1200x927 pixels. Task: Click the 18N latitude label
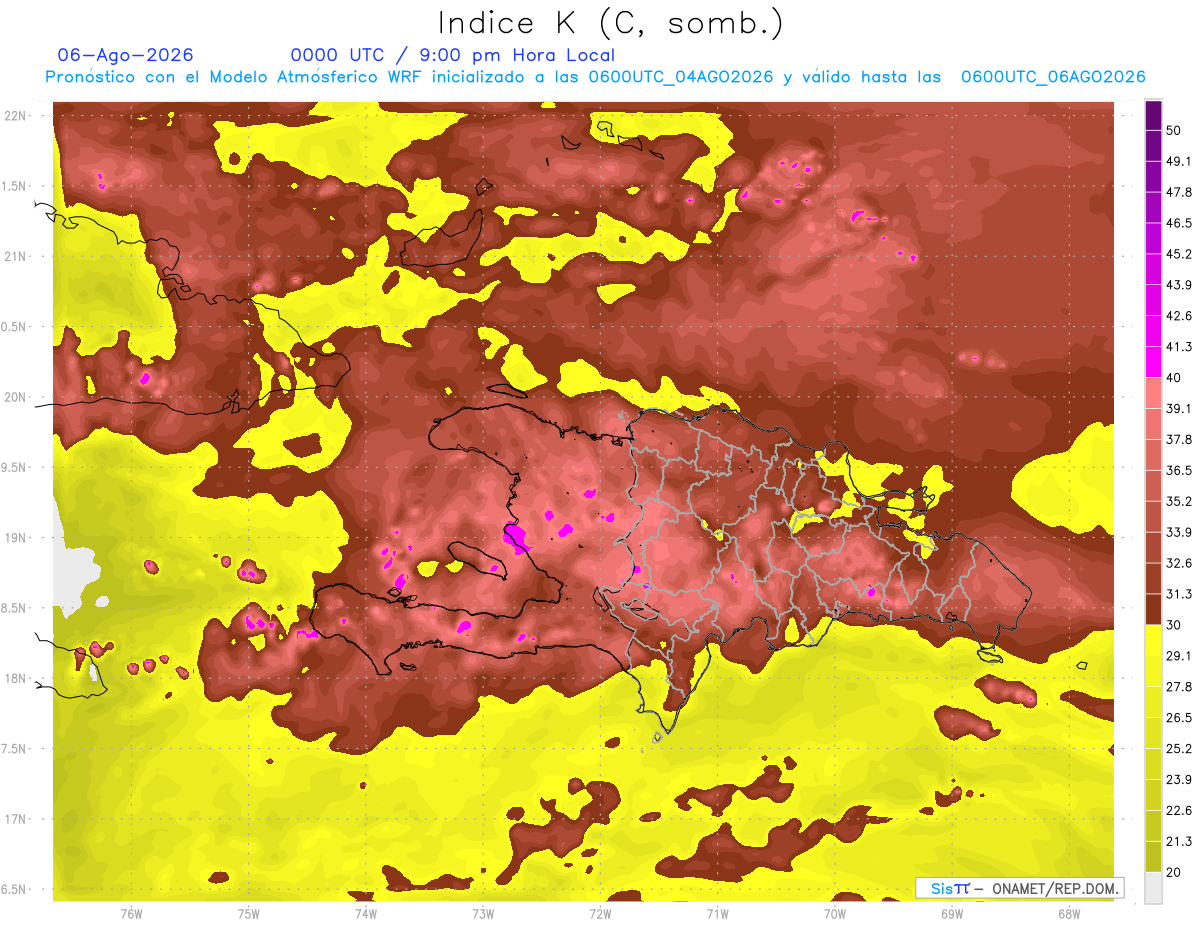point(15,678)
